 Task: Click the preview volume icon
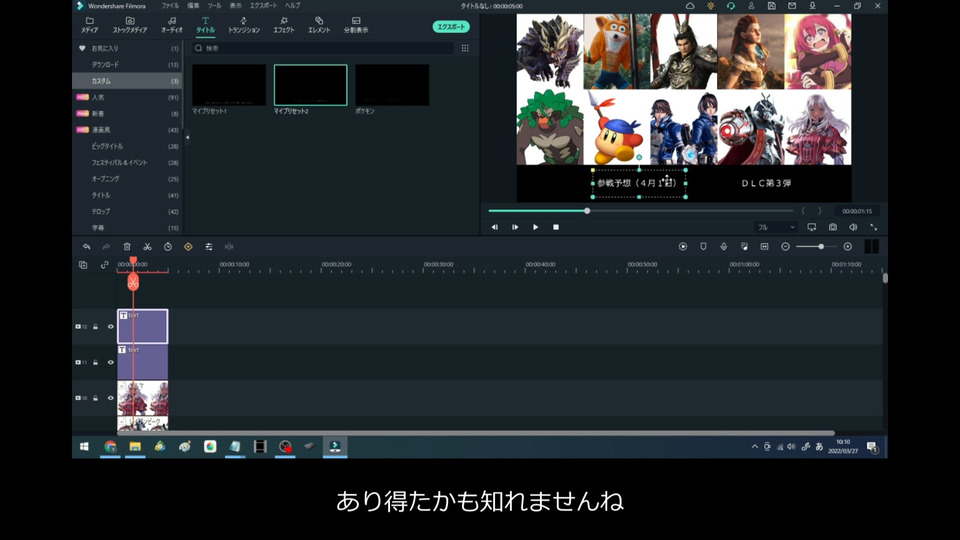click(853, 227)
